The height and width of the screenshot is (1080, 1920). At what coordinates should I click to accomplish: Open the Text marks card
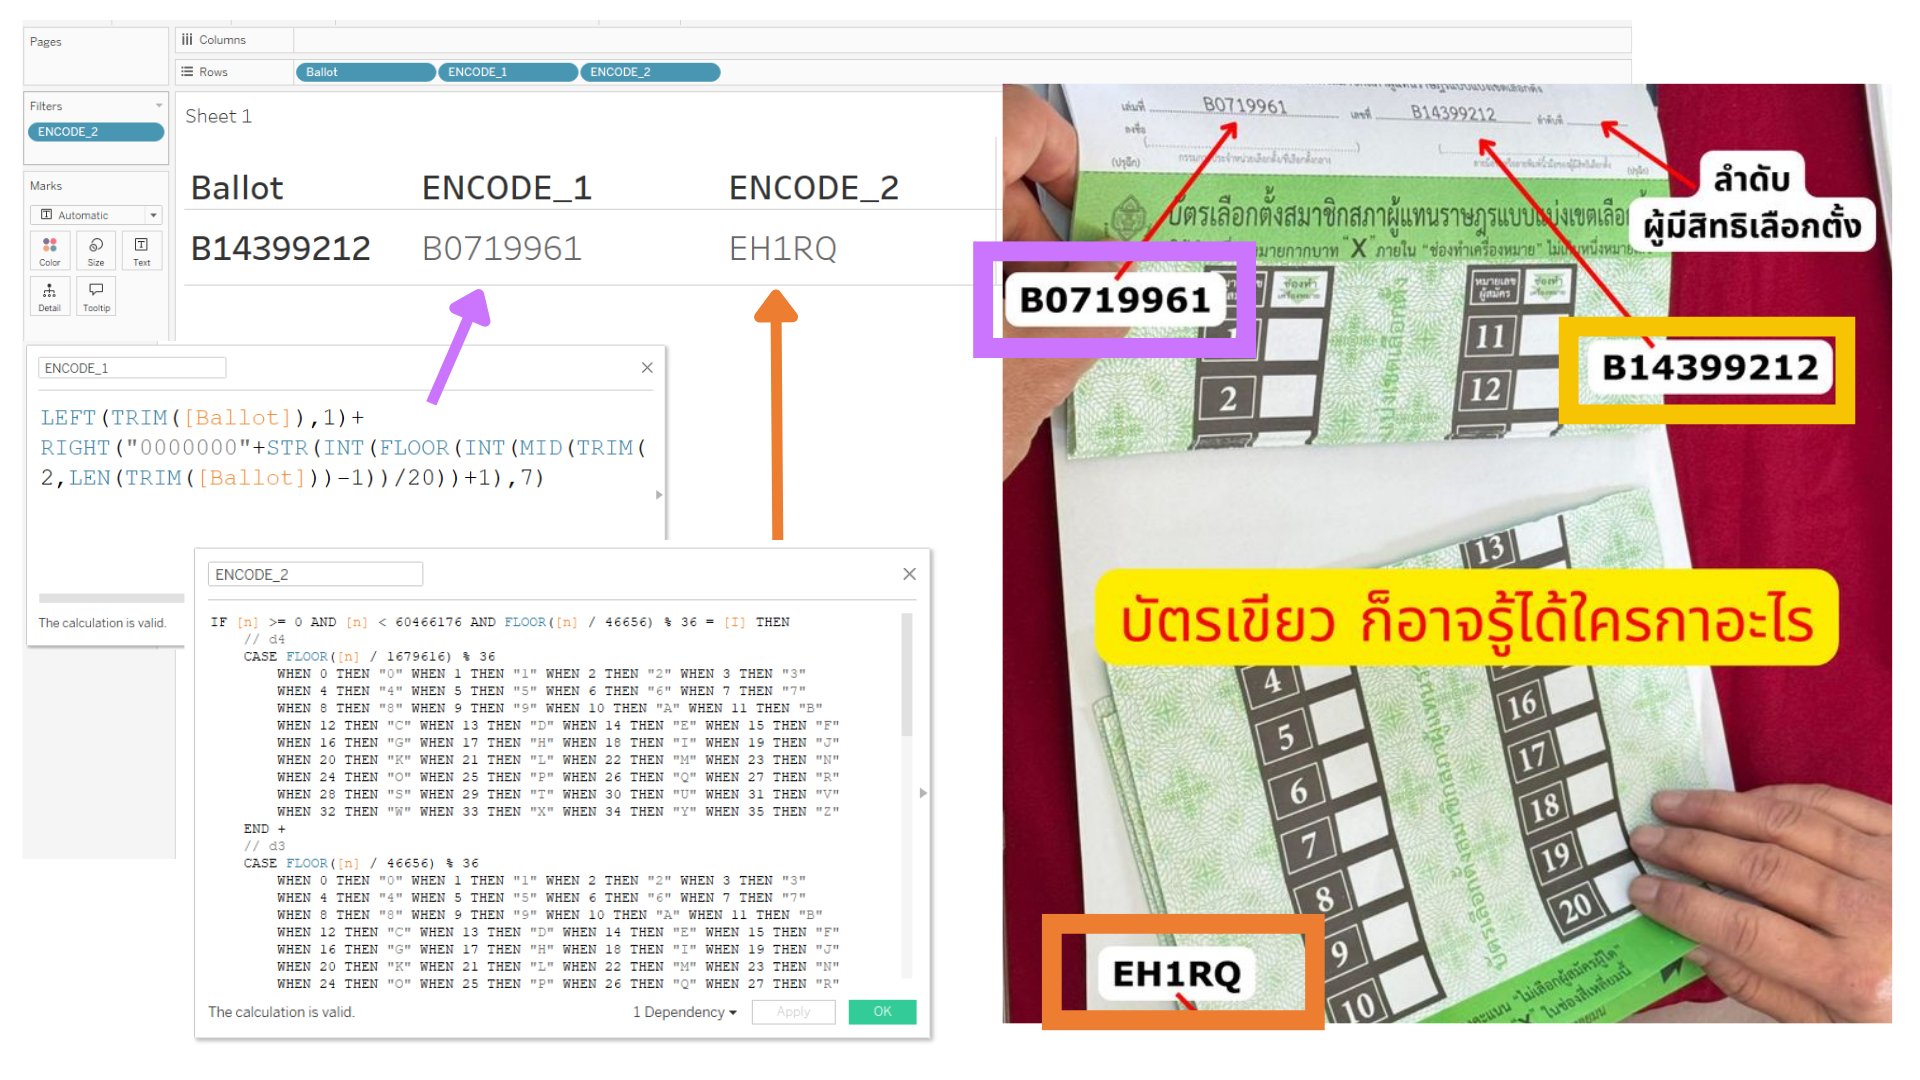pyautogui.click(x=142, y=250)
